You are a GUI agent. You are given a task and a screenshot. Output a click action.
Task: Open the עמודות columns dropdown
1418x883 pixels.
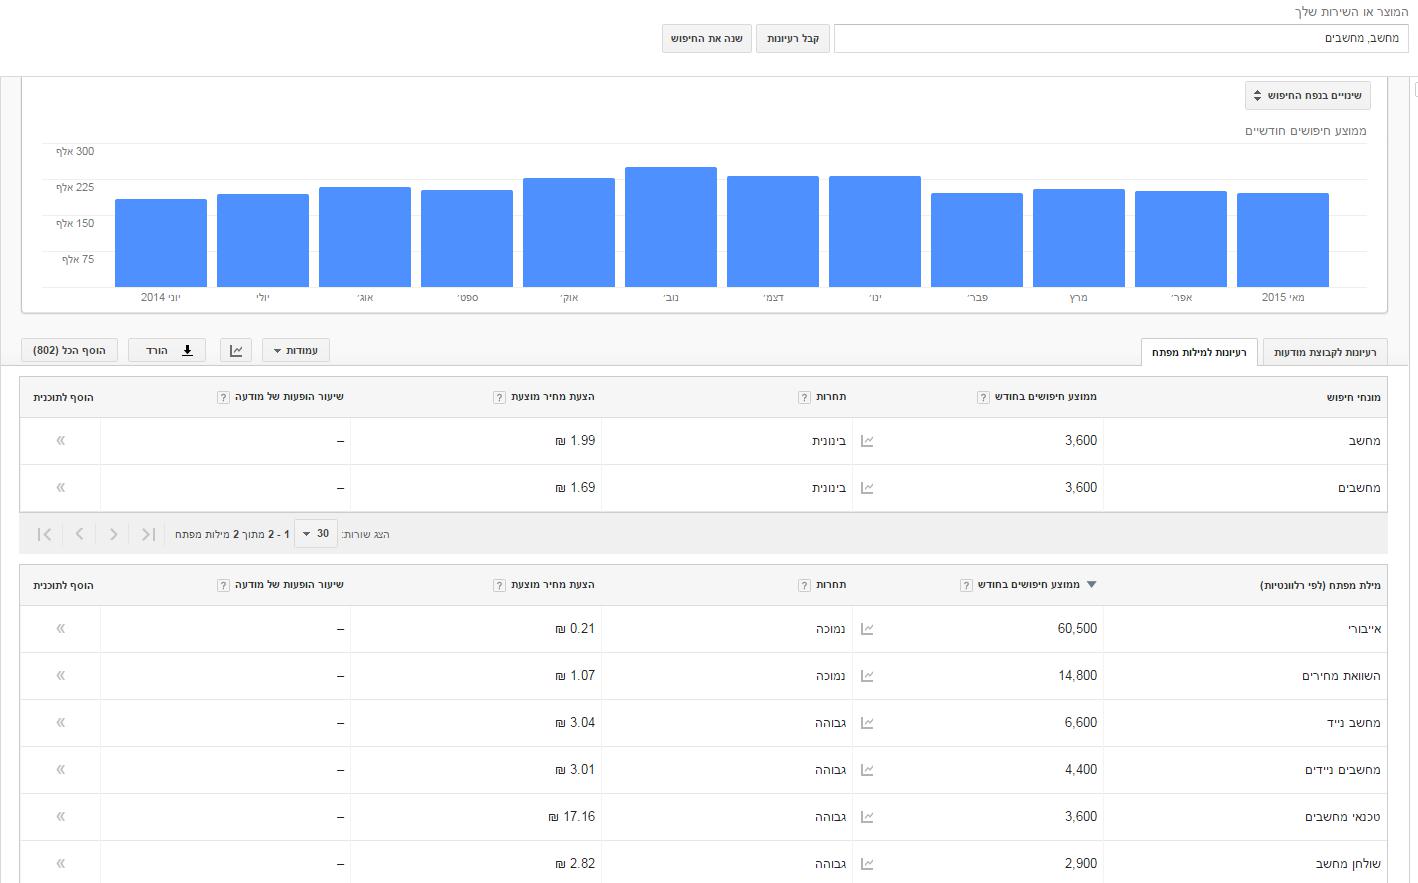point(296,350)
